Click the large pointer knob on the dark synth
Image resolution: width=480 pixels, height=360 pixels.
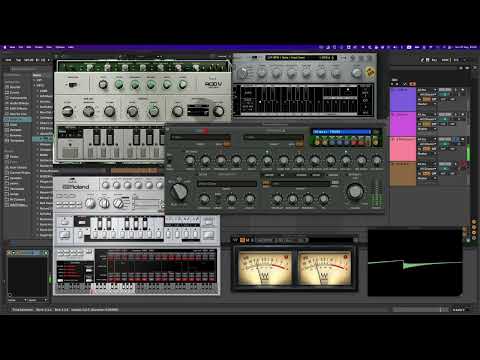(179, 191)
